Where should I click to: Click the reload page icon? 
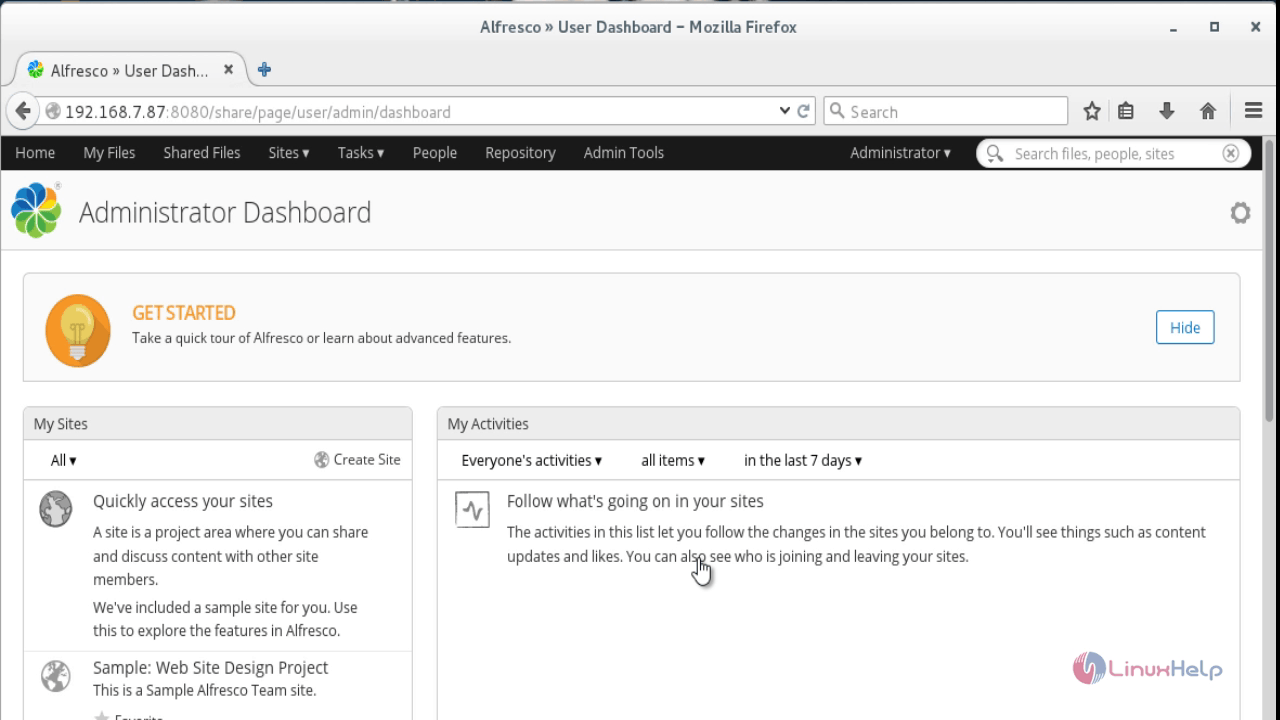pos(803,111)
